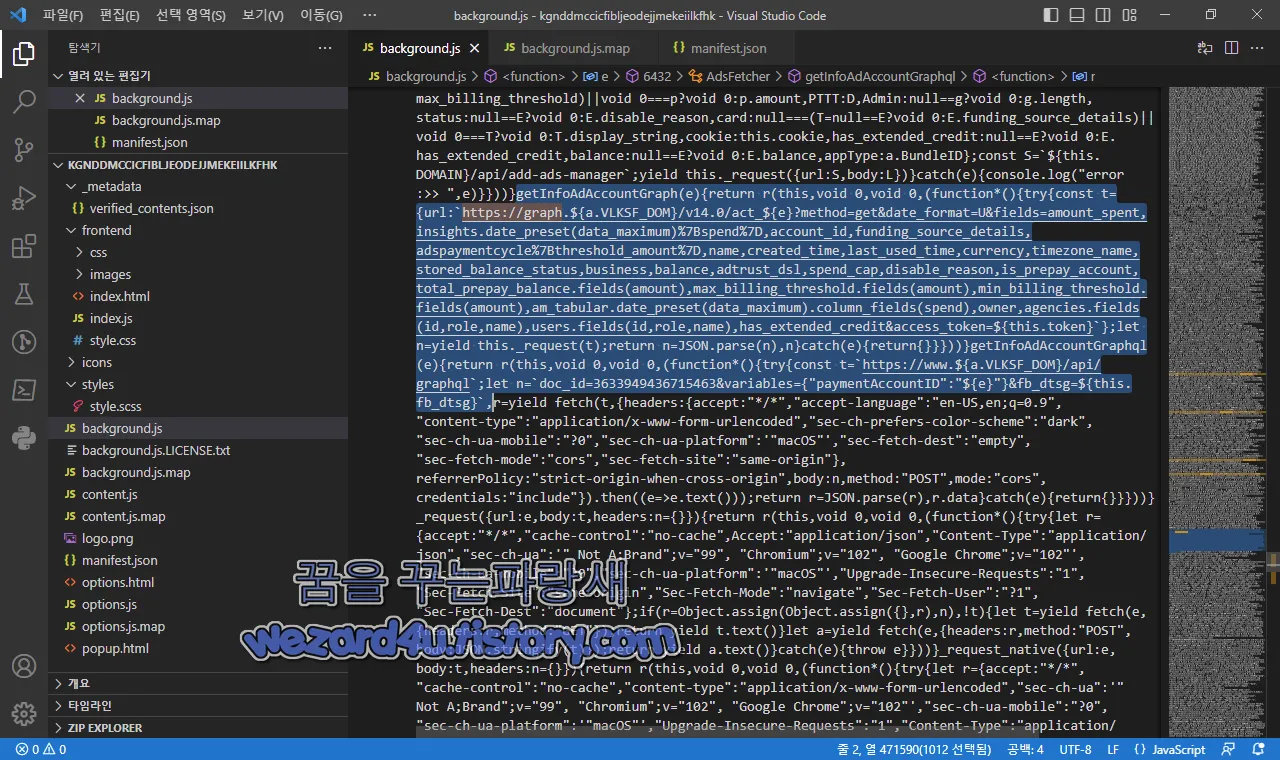
Task: Open the Run and Debug view
Action: tap(24, 198)
